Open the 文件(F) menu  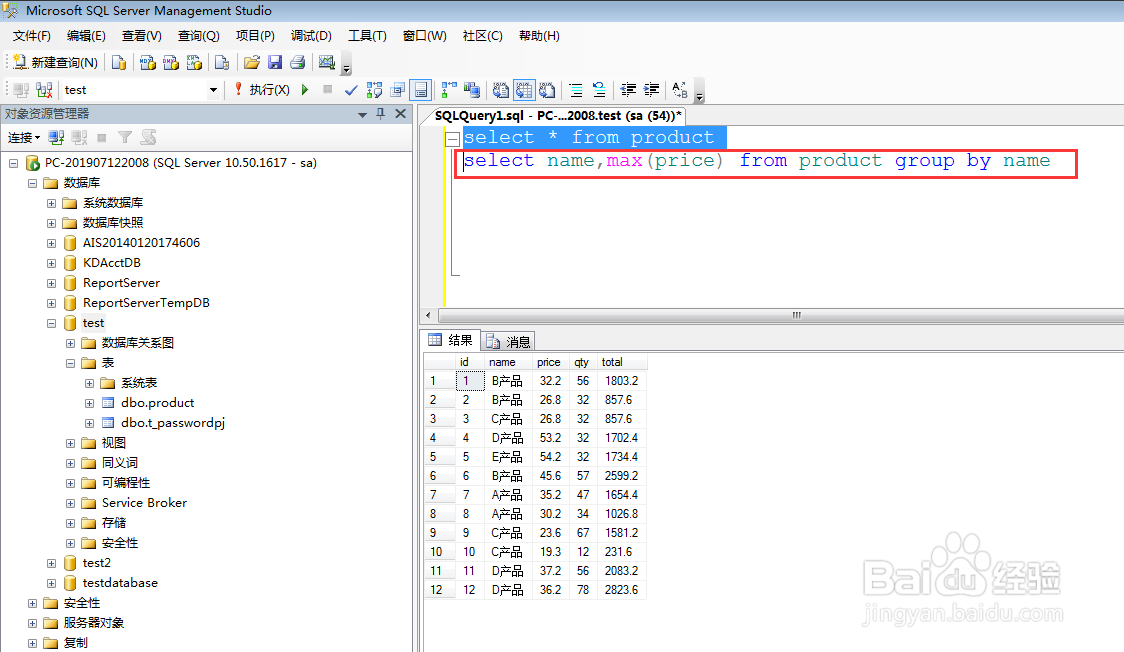point(32,36)
